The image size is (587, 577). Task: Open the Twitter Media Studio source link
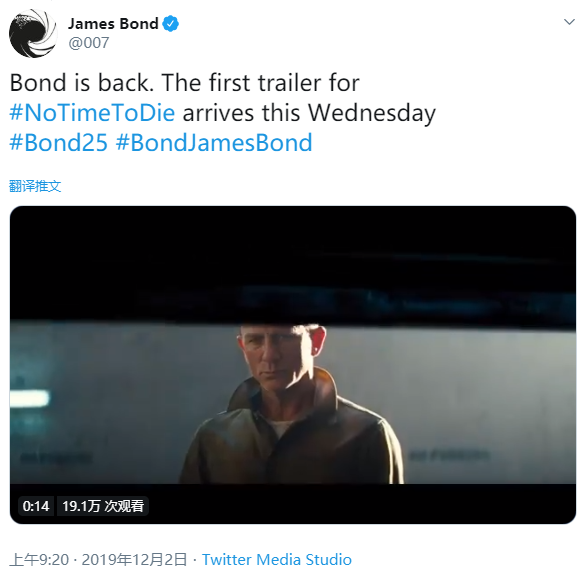pos(277,560)
